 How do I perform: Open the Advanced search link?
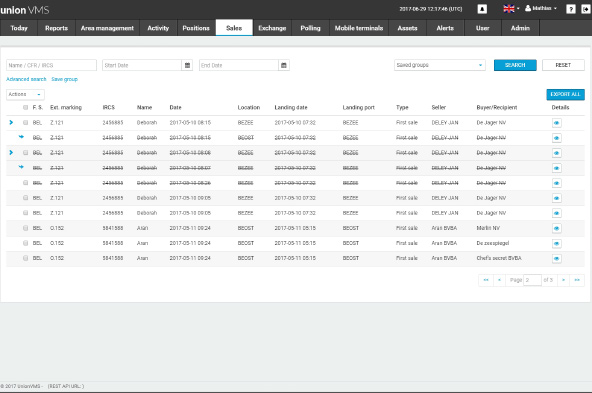[26, 79]
